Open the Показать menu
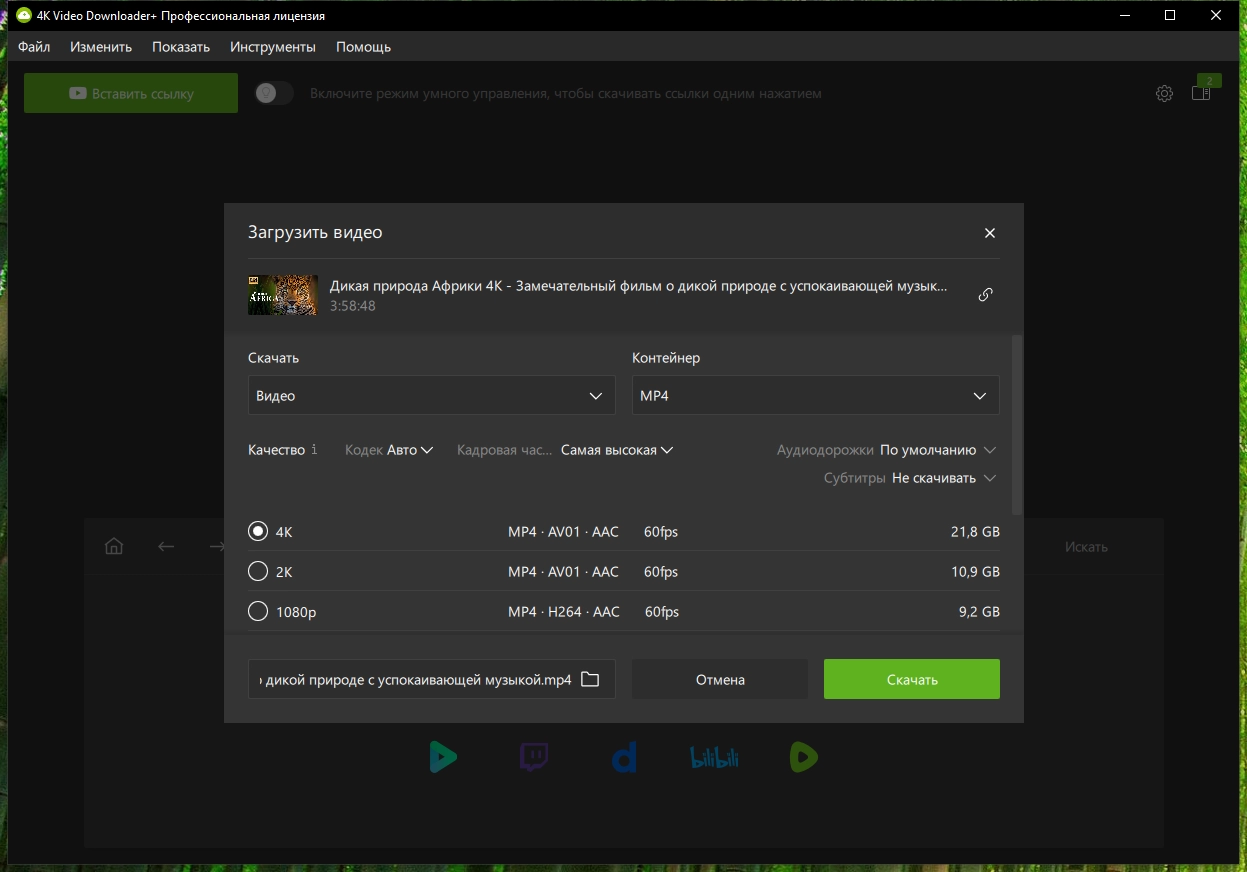The image size is (1247, 872). (x=181, y=47)
